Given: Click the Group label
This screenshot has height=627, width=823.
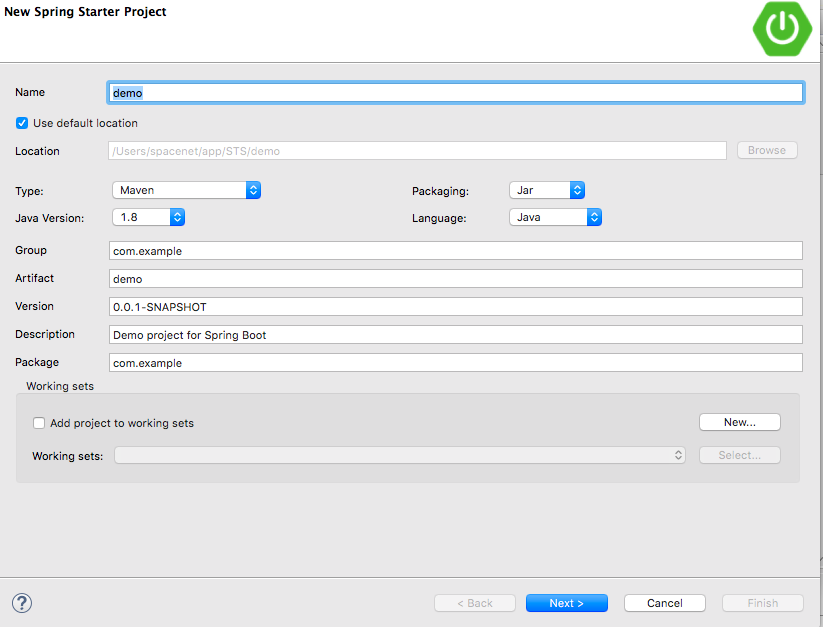Looking at the screenshot, I should (31, 250).
